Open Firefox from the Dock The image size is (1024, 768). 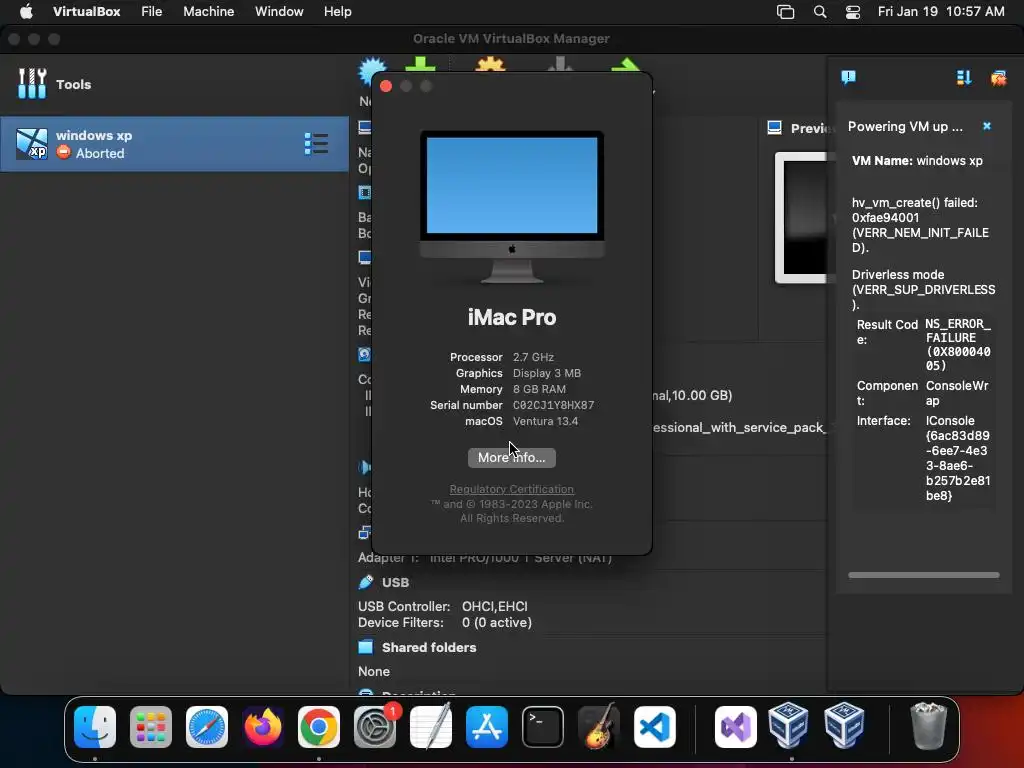click(x=263, y=727)
